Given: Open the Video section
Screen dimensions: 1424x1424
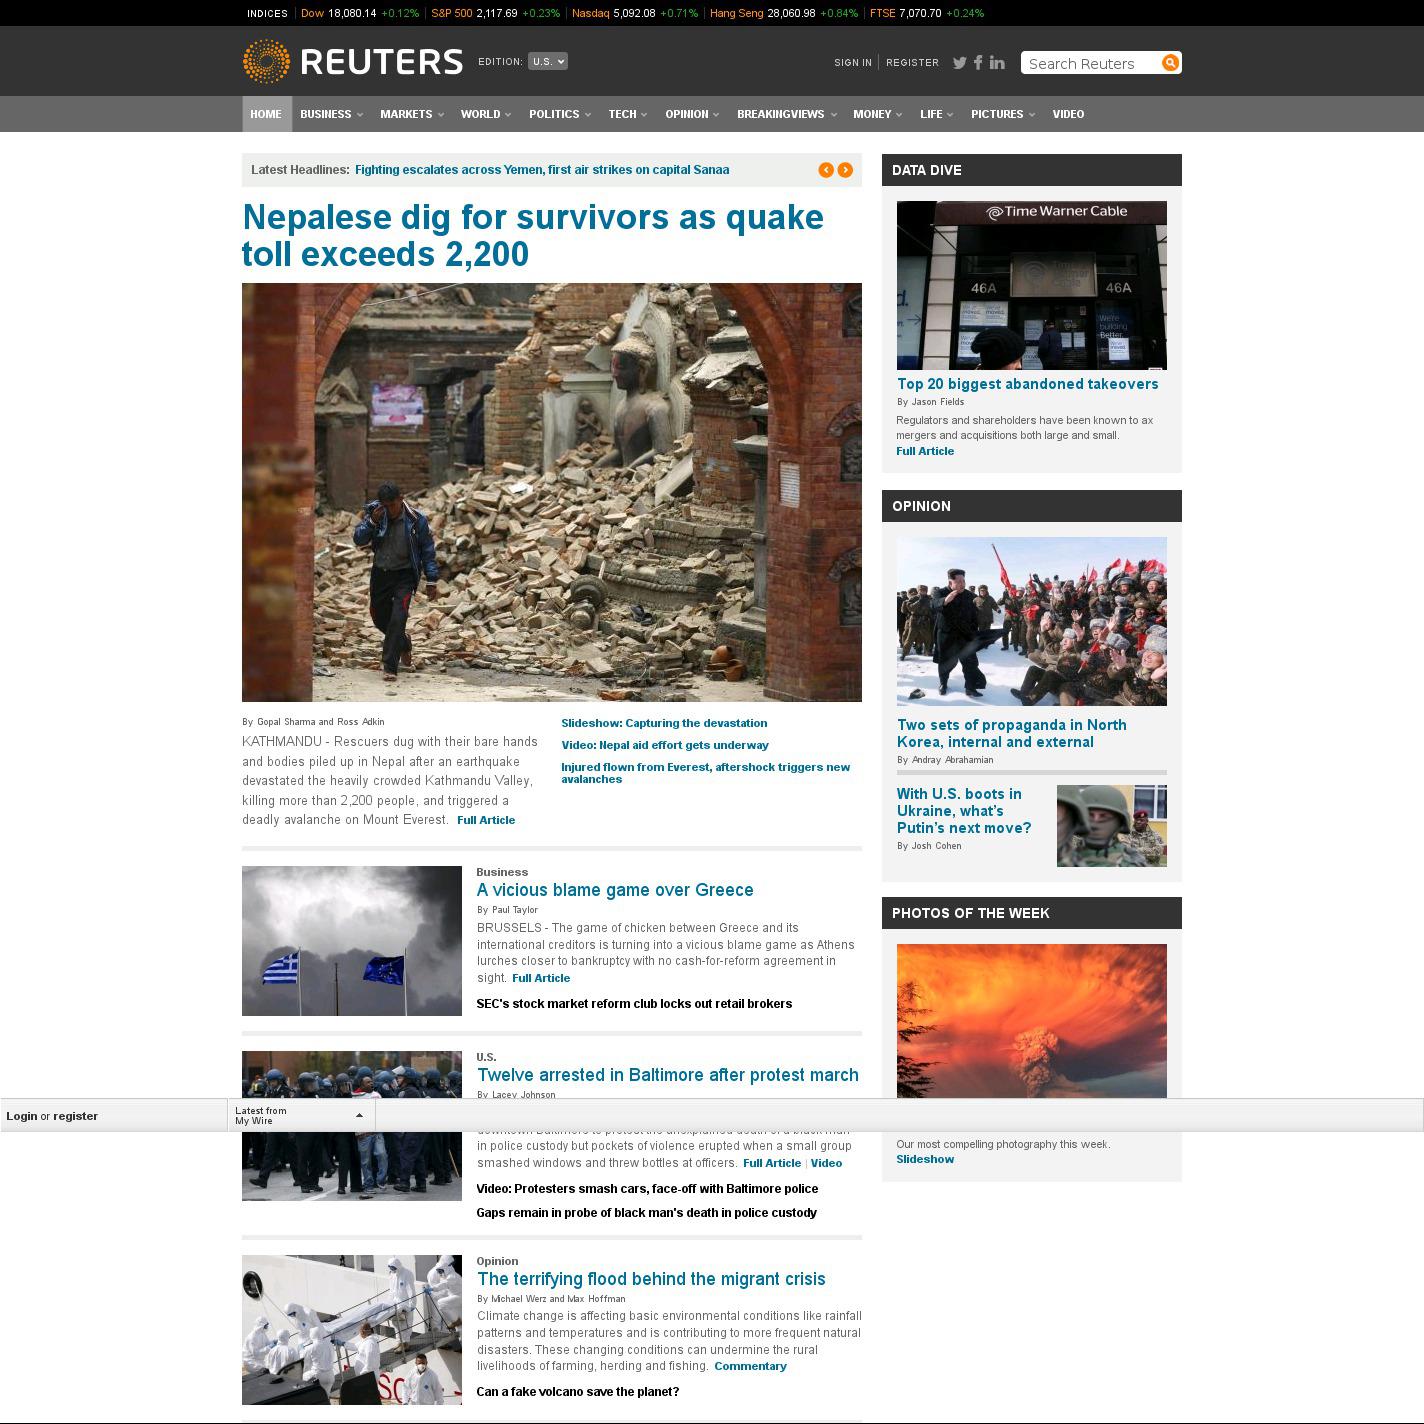Looking at the screenshot, I should [1068, 114].
